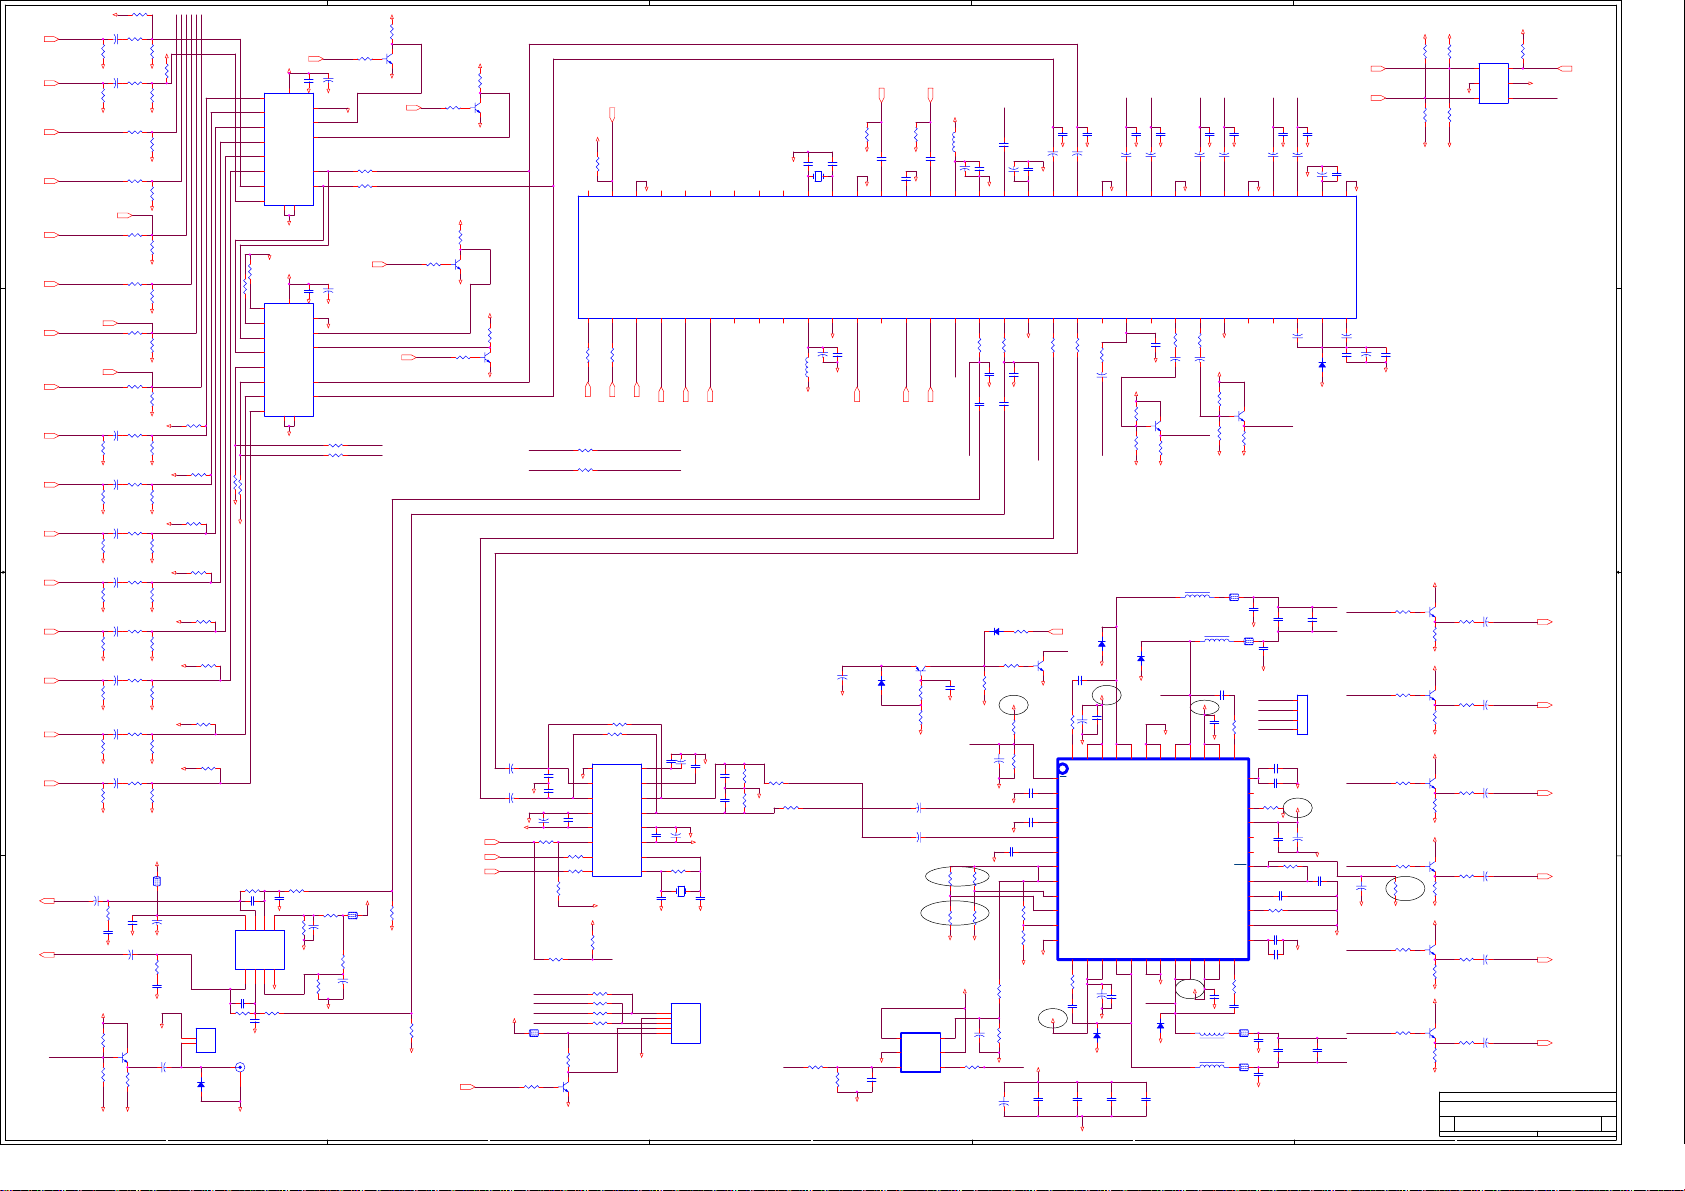1685x1191 pixels.
Task: Select the large square IC with thick blue border
Action: [1153, 859]
